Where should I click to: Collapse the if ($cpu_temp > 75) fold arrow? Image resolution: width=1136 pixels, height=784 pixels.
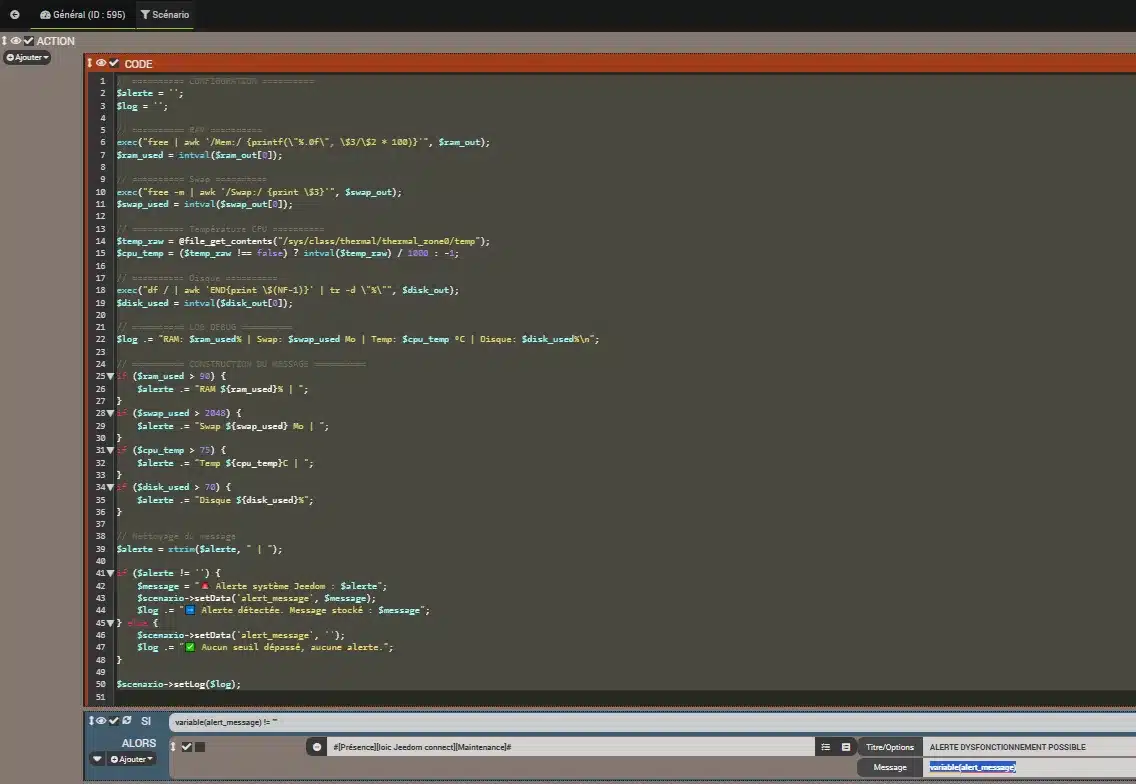110,450
